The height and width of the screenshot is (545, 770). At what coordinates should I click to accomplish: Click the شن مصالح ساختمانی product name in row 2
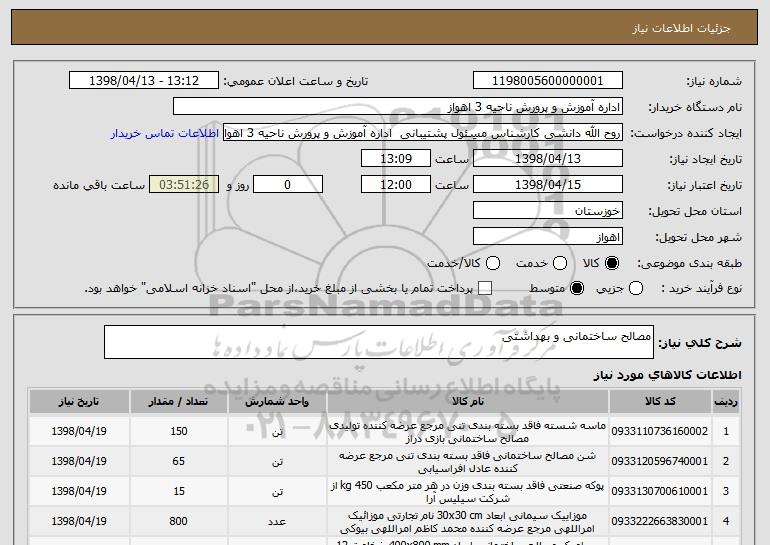(x=468, y=462)
